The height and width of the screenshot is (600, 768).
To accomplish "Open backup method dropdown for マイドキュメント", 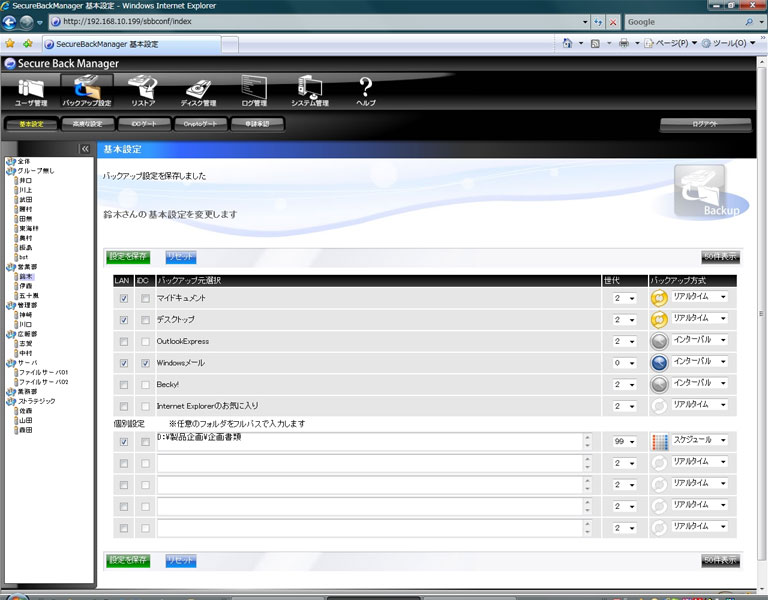I will (x=699, y=296).
